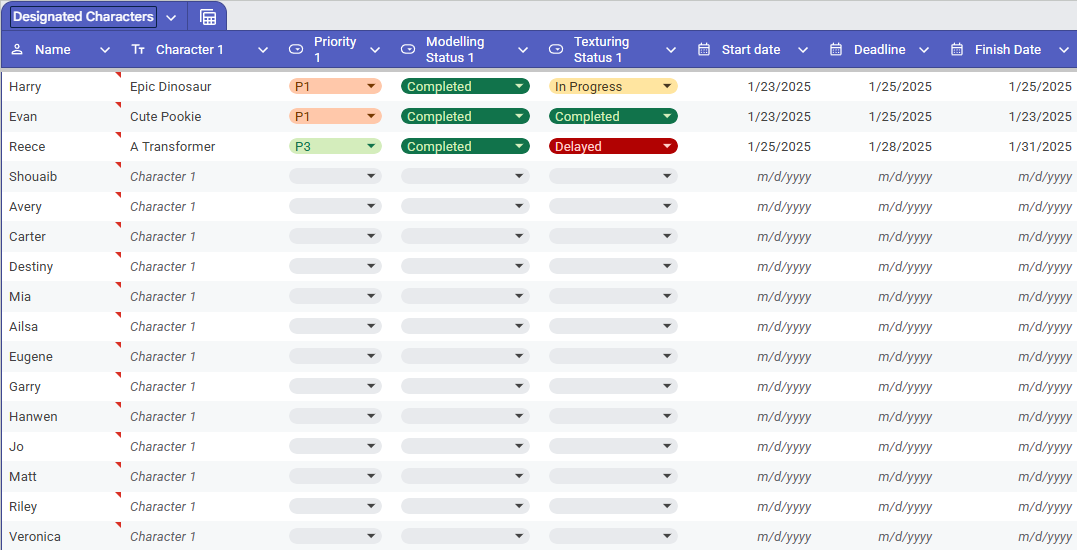Select Evan's finish date 1/23/2025
Screen dimensions: 1077x550
(1009, 116)
